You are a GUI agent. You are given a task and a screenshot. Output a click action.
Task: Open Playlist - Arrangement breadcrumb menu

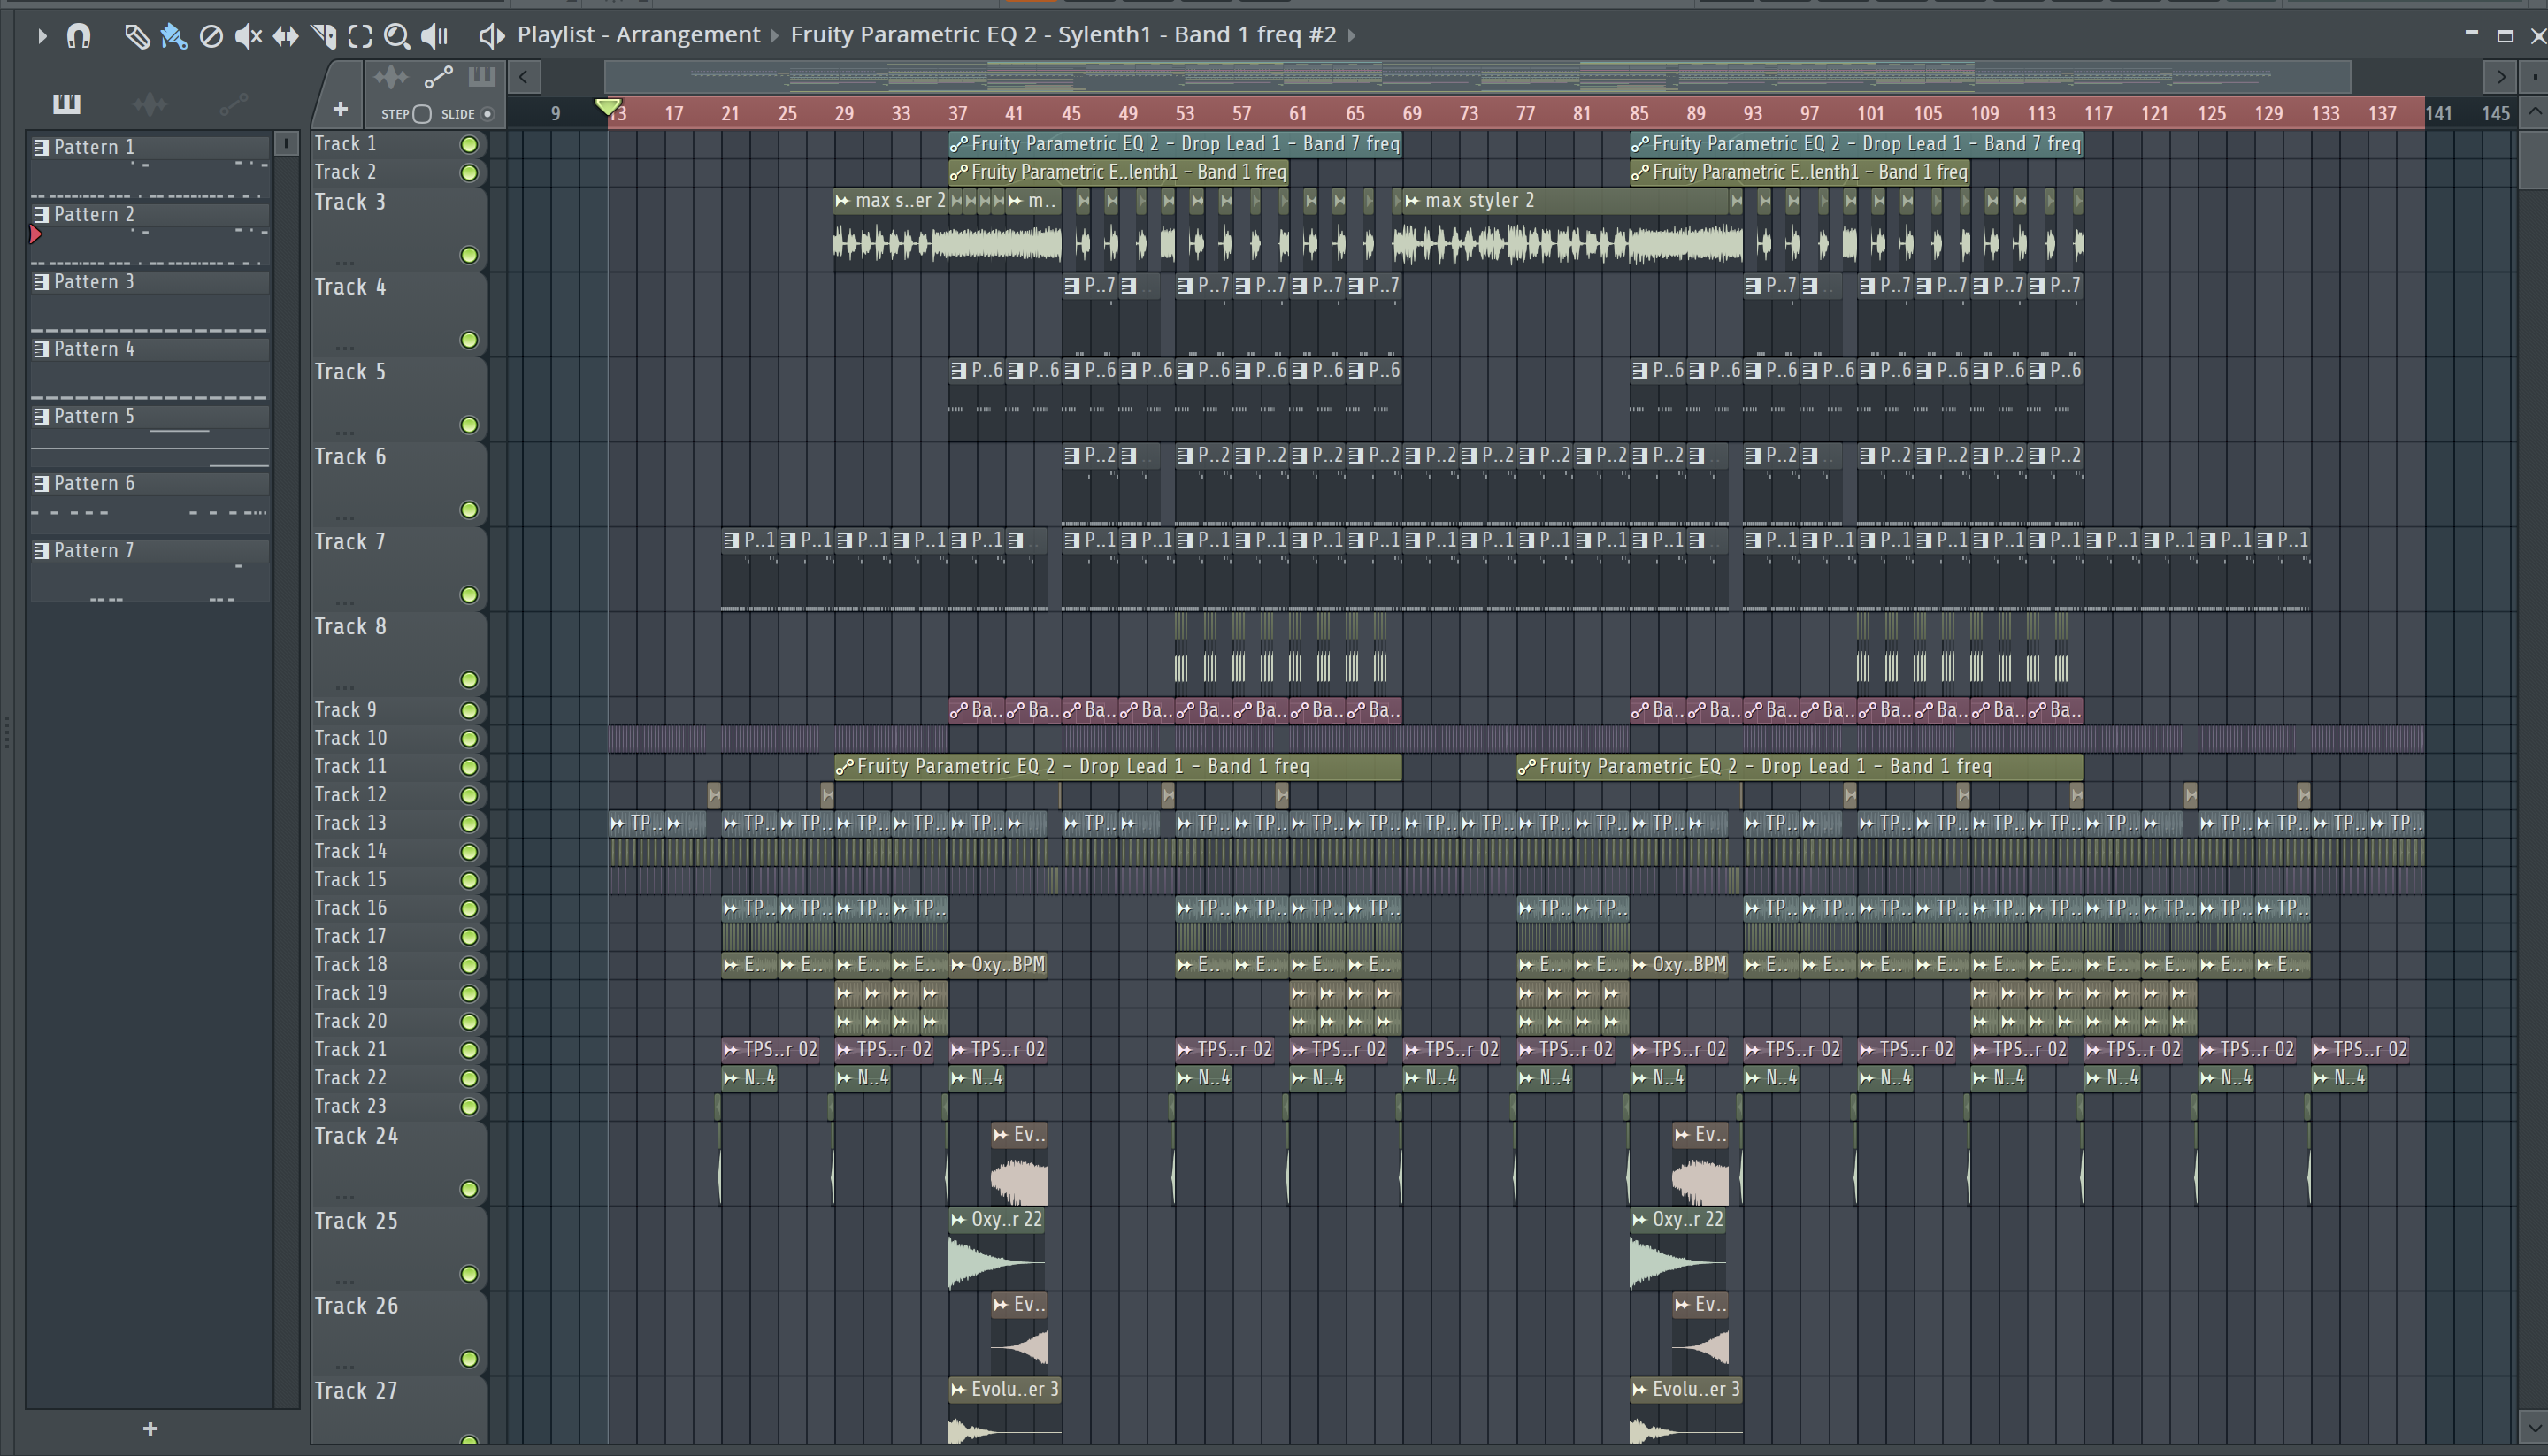(x=638, y=35)
